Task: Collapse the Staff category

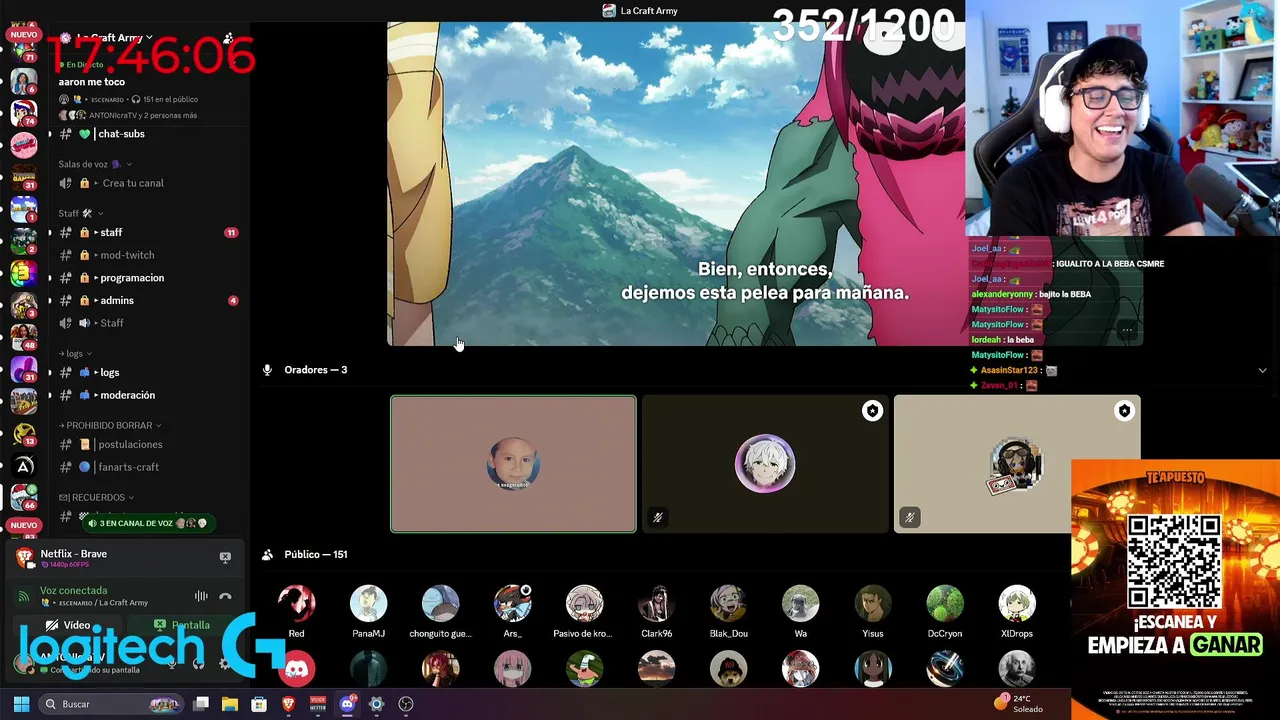Action: pos(80,213)
